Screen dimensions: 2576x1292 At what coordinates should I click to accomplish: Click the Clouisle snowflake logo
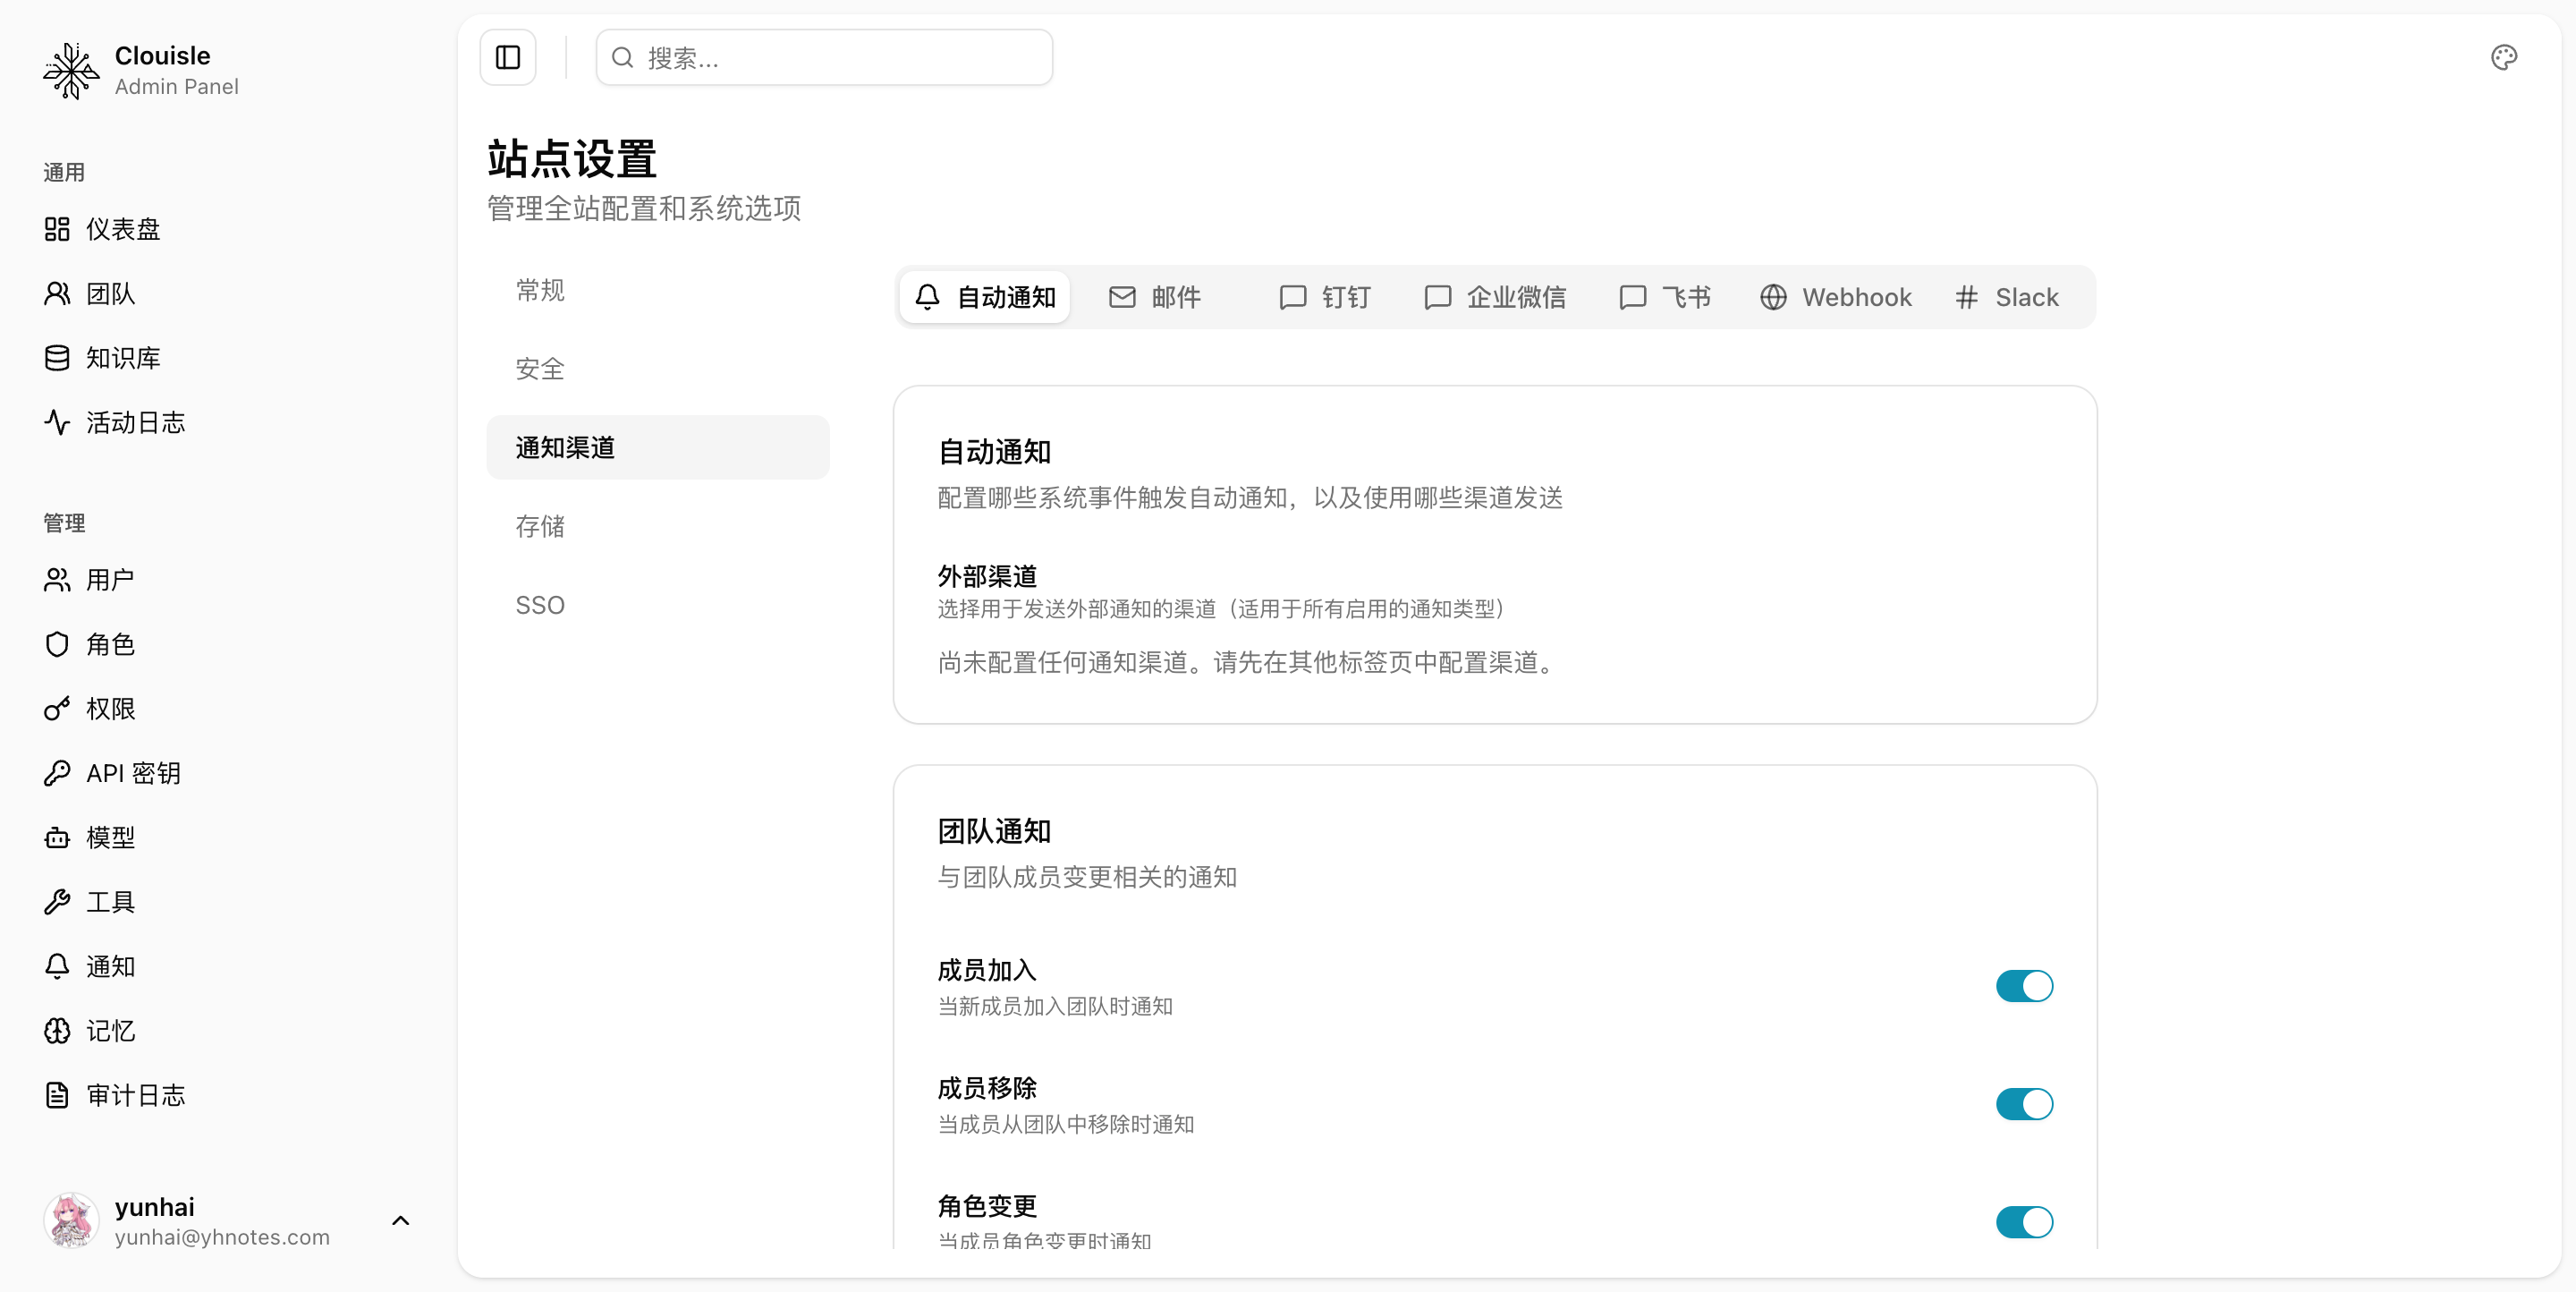[71, 71]
